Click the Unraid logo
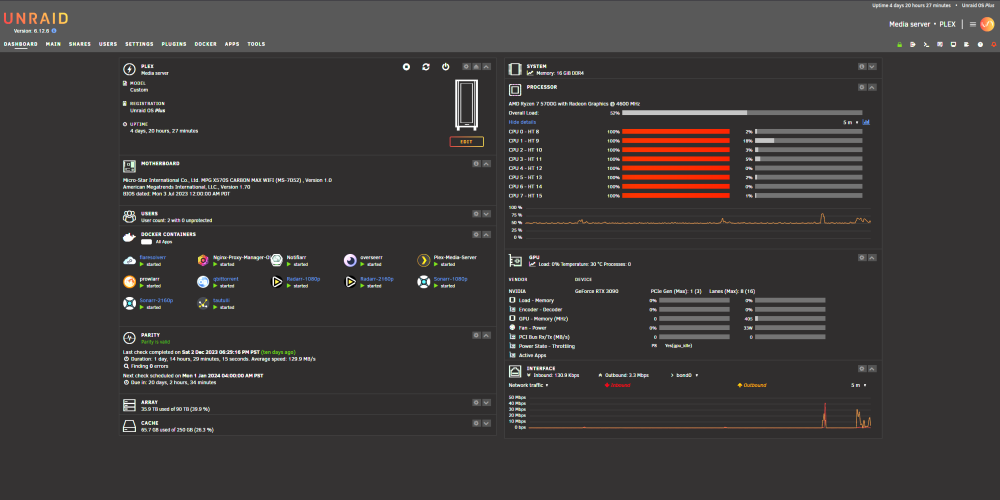This screenshot has width=1000, height=500. [x=36, y=18]
